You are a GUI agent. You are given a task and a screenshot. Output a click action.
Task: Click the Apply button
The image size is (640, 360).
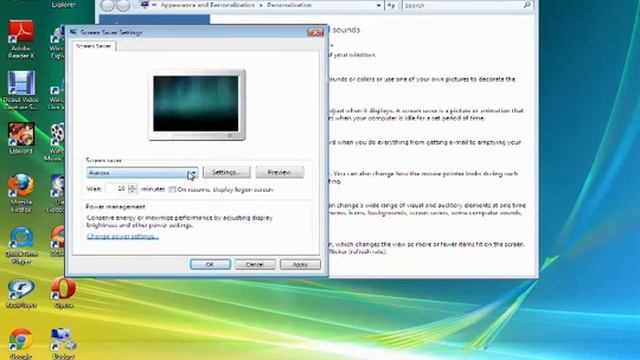[x=300, y=264]
